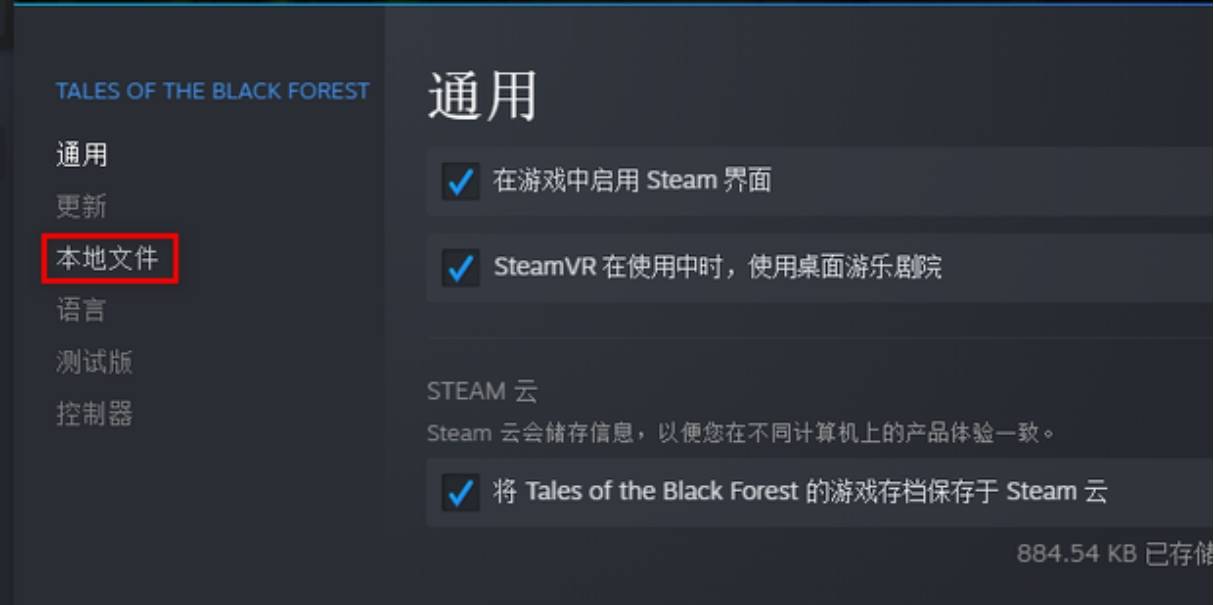Click the SteamVR 使用桌面游乐剧院 label text

(x=717, y=267)
